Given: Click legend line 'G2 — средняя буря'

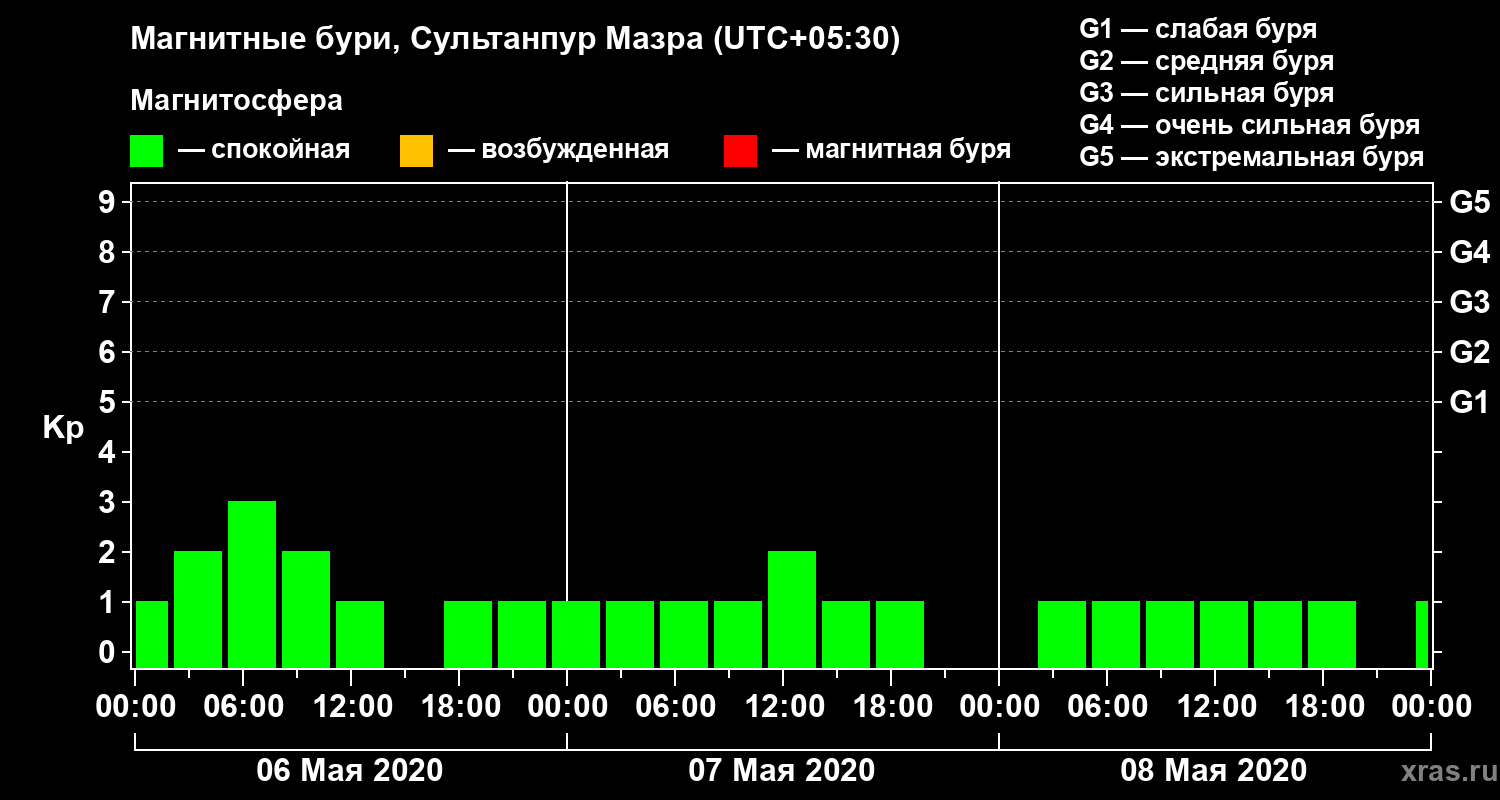Looking at the screenshot, I should pyautogui.click(x=1207, y=61).
